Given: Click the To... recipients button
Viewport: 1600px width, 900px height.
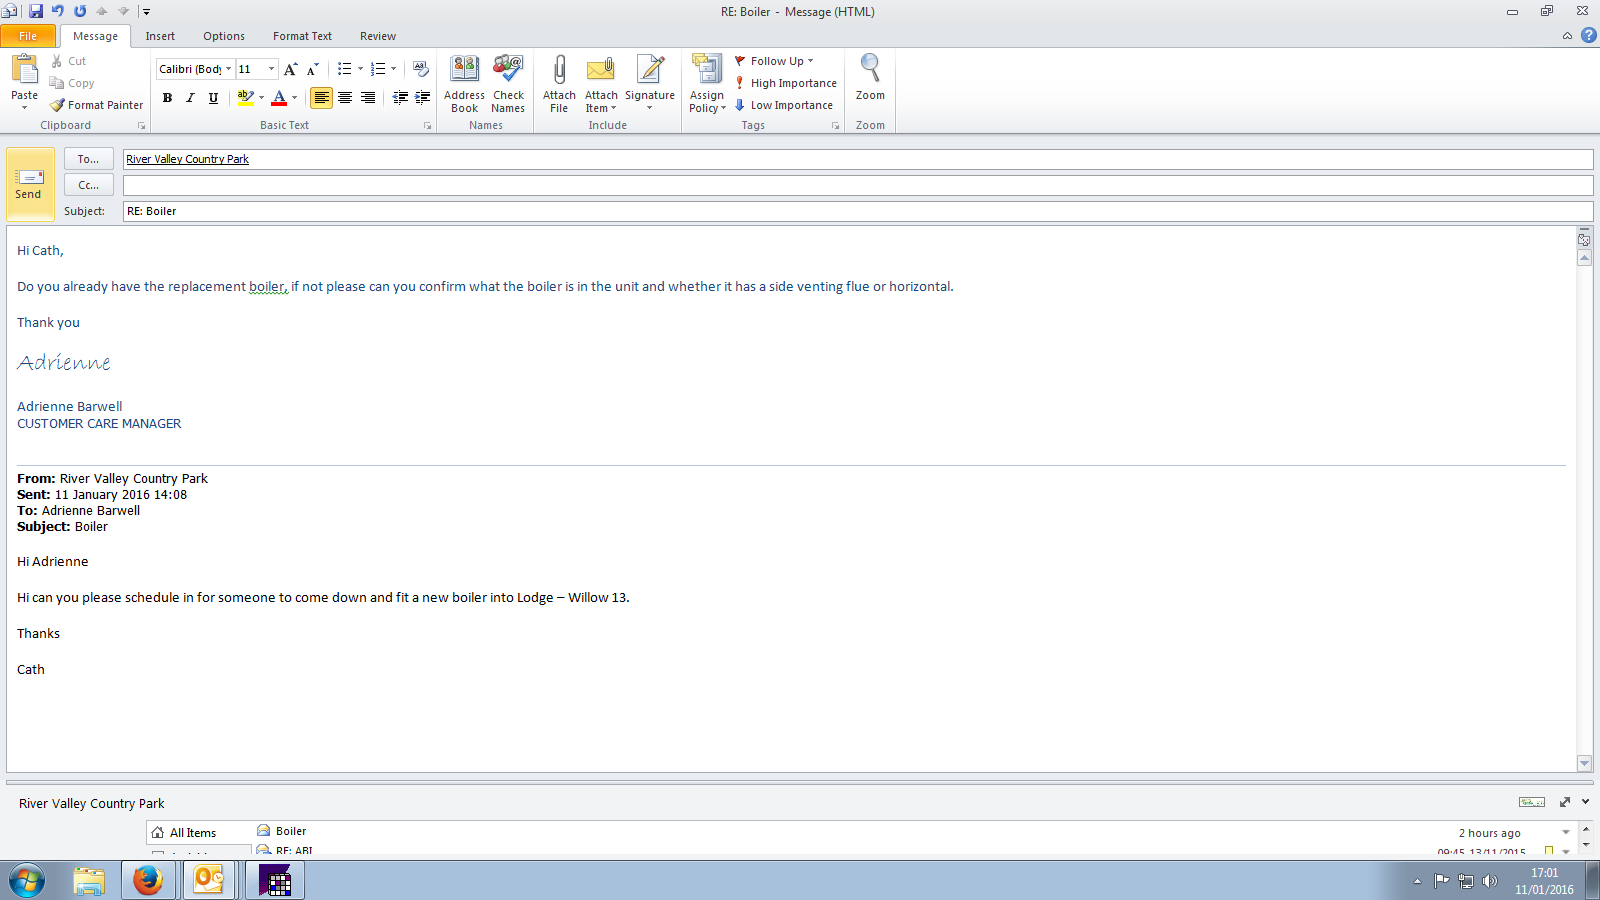Looking at the screenshot, I should pos(88,159).
